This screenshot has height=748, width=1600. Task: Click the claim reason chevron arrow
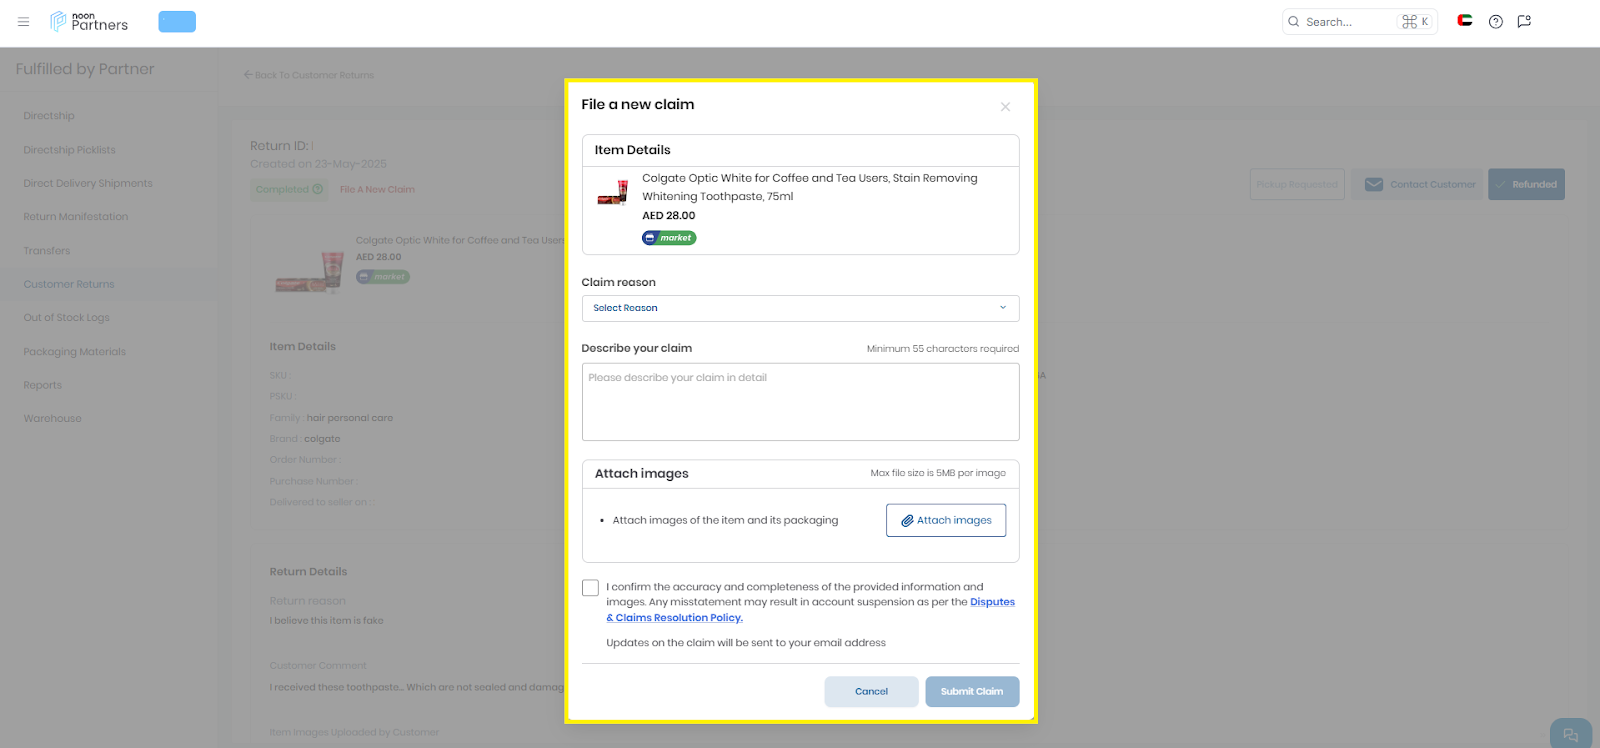[1003, 308]
